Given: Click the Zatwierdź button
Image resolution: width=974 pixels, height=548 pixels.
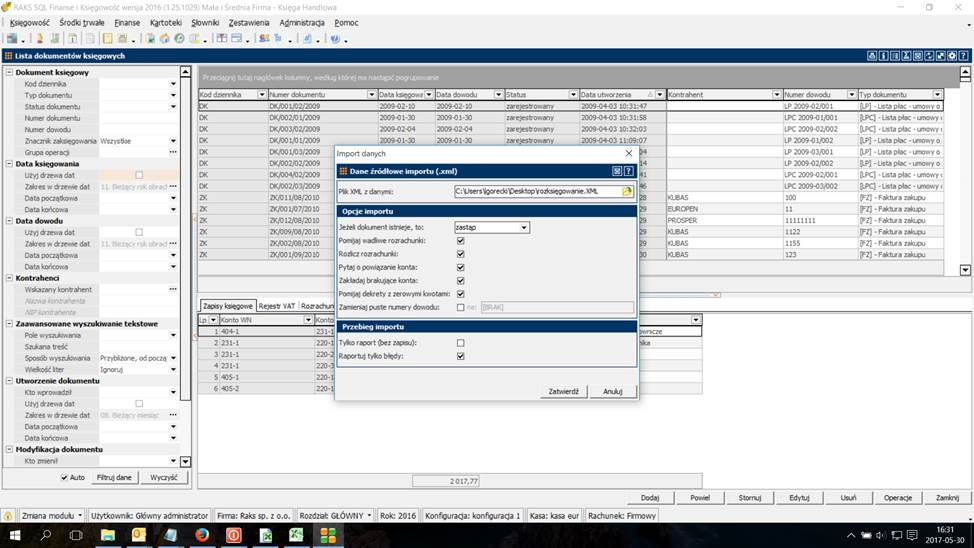Looking at the screenshot, I should [x=563, y=391].
